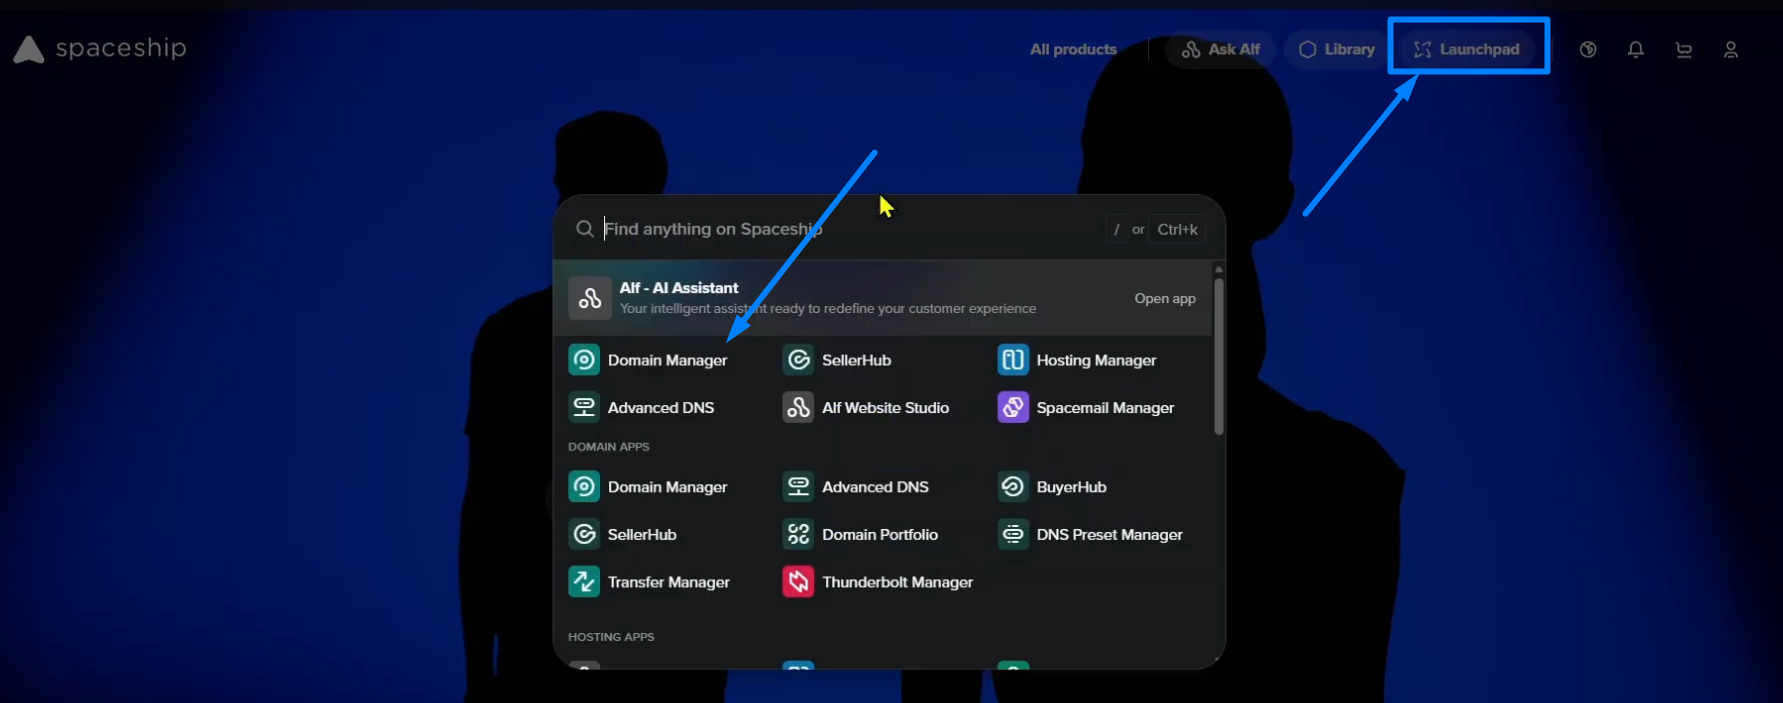Image resolution: width=1783 pixels, height=703 pixels.
Task: Open the shopping cart icon
Action: tap(1684, 49)
